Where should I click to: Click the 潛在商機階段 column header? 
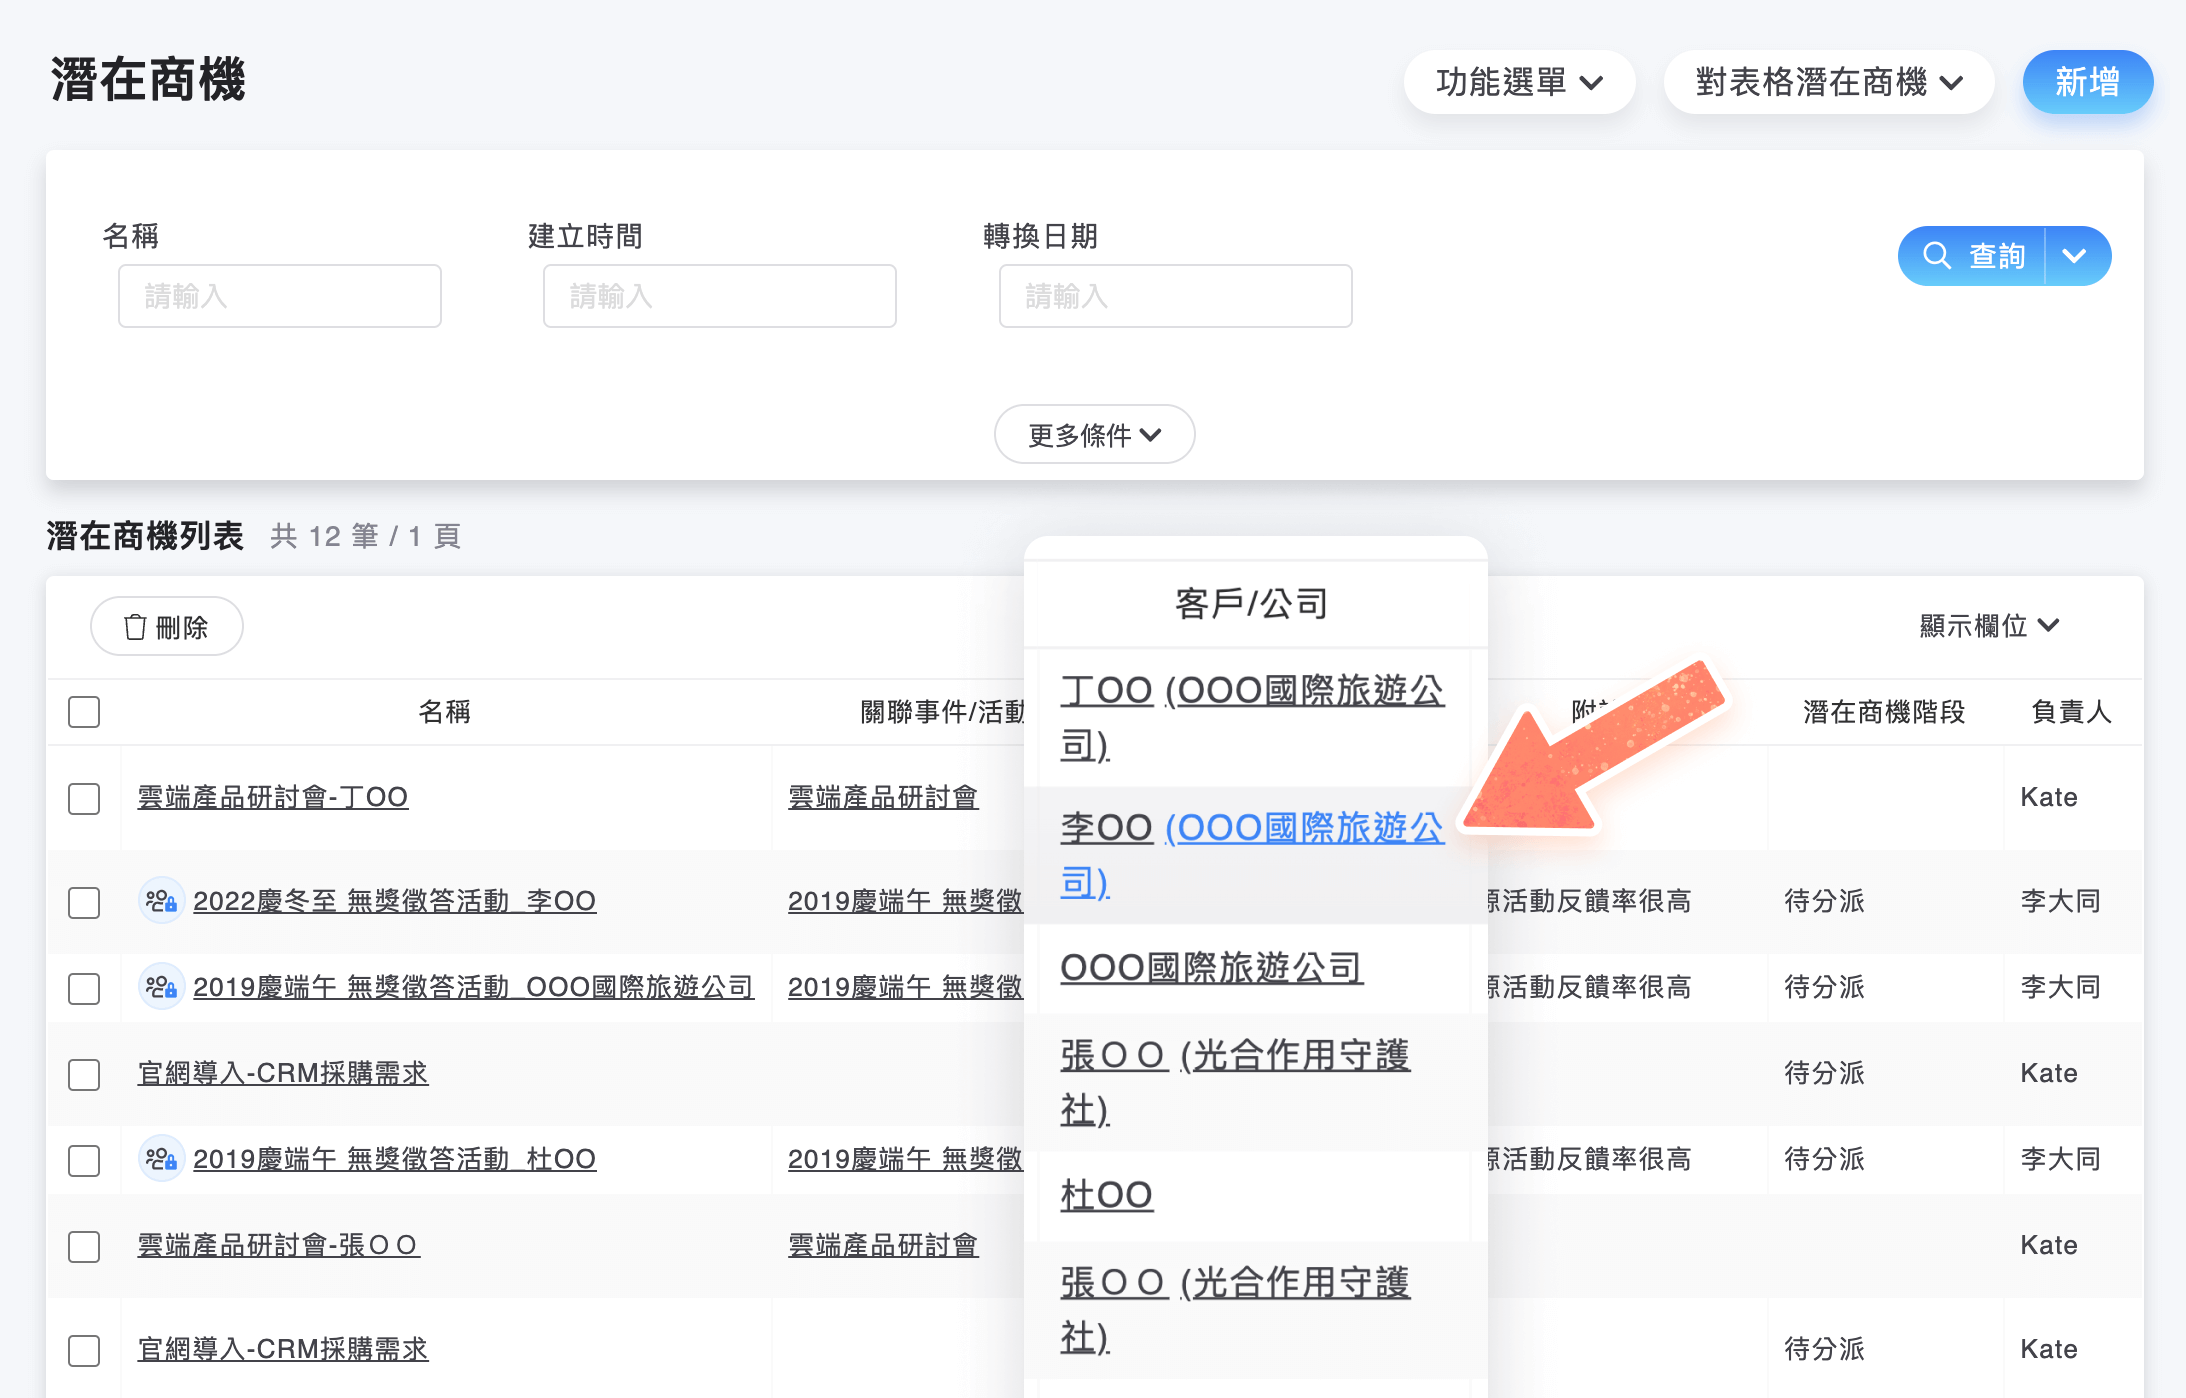pyautogui.click(x=1884, y=712)
